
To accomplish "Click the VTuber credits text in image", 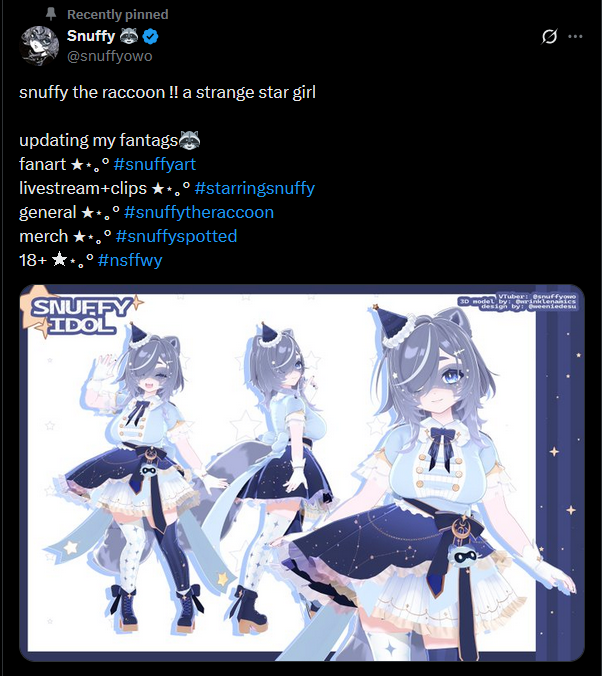I will click(x=517, y=301).
